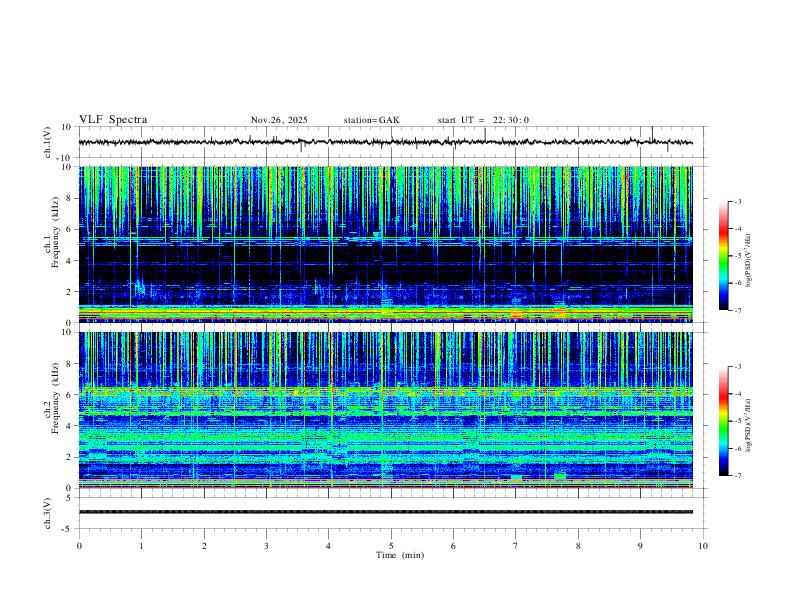Click the ch.1 "Frequency (kHz)" axis label
The width and height of the screenshot is (792, 612).
(x=55, y=232)
